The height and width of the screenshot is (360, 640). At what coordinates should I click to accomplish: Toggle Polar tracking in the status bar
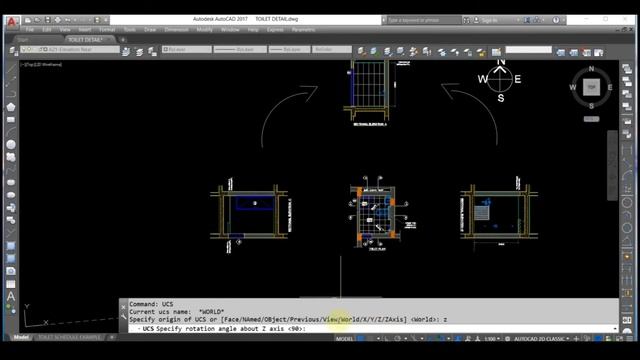(398, 338)
